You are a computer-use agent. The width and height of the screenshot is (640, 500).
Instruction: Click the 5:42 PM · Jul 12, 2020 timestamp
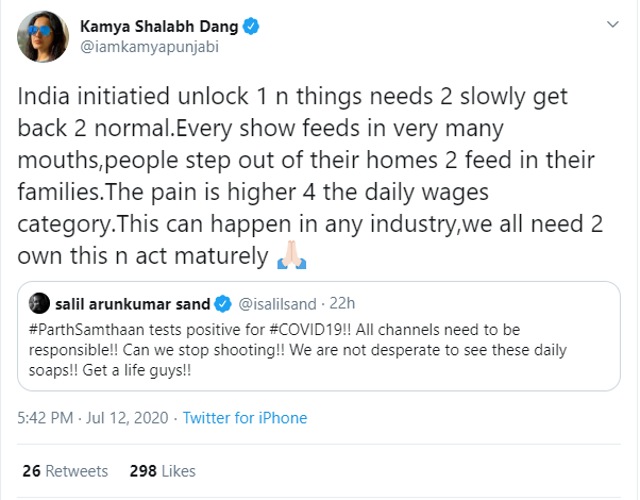point(93,418)
